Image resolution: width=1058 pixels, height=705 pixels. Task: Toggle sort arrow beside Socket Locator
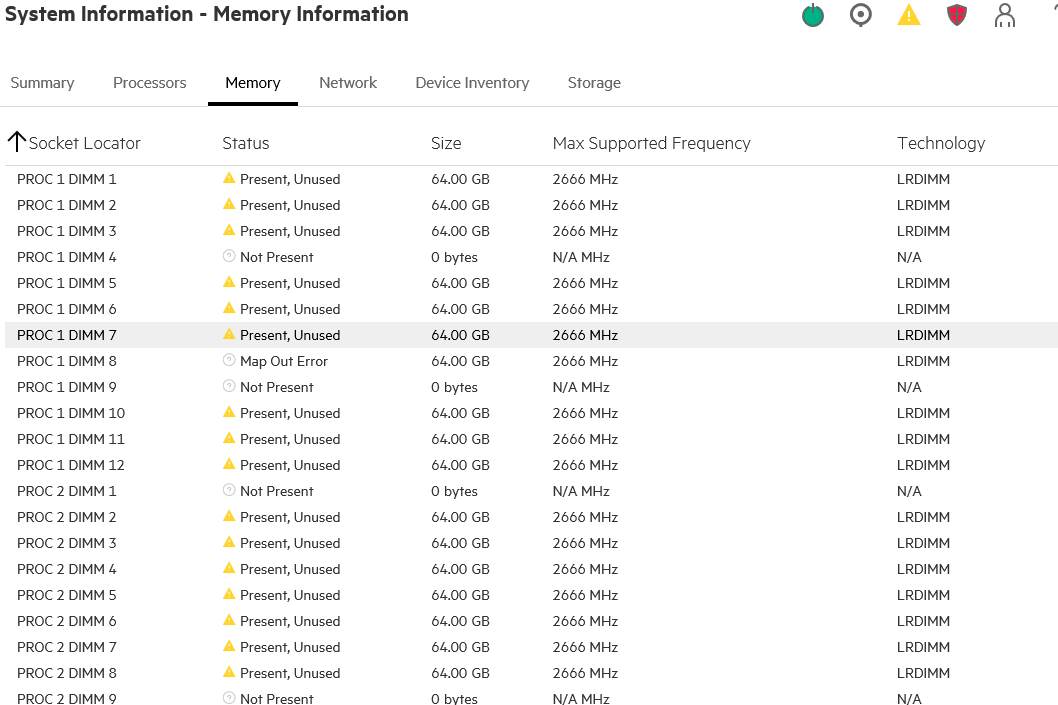pyautogui.click(x=16, y=142)
